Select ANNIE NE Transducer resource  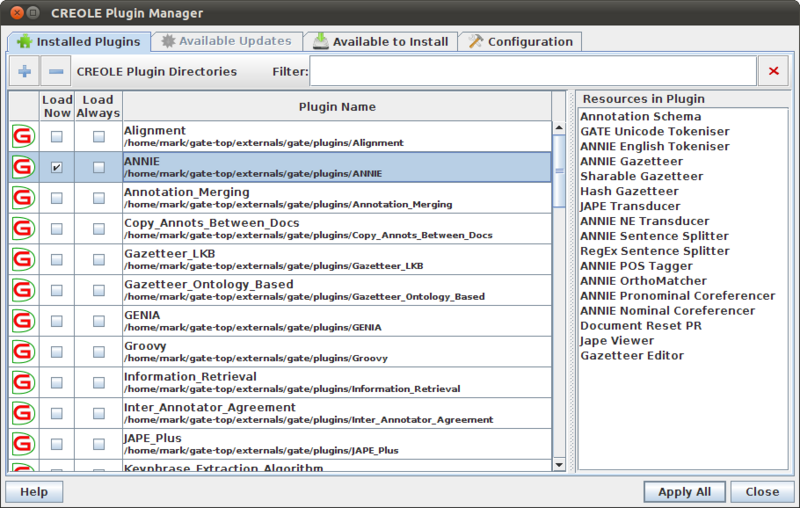pyautogui.click(x=644, y=221)
